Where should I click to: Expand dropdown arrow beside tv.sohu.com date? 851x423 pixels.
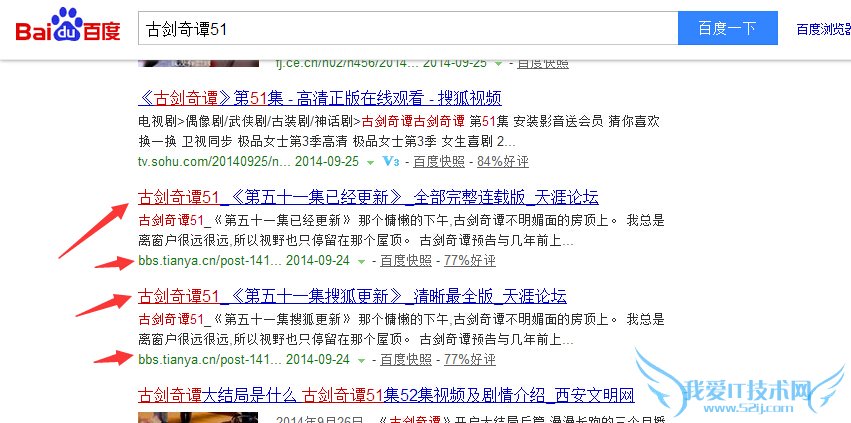tap(370, 162)
